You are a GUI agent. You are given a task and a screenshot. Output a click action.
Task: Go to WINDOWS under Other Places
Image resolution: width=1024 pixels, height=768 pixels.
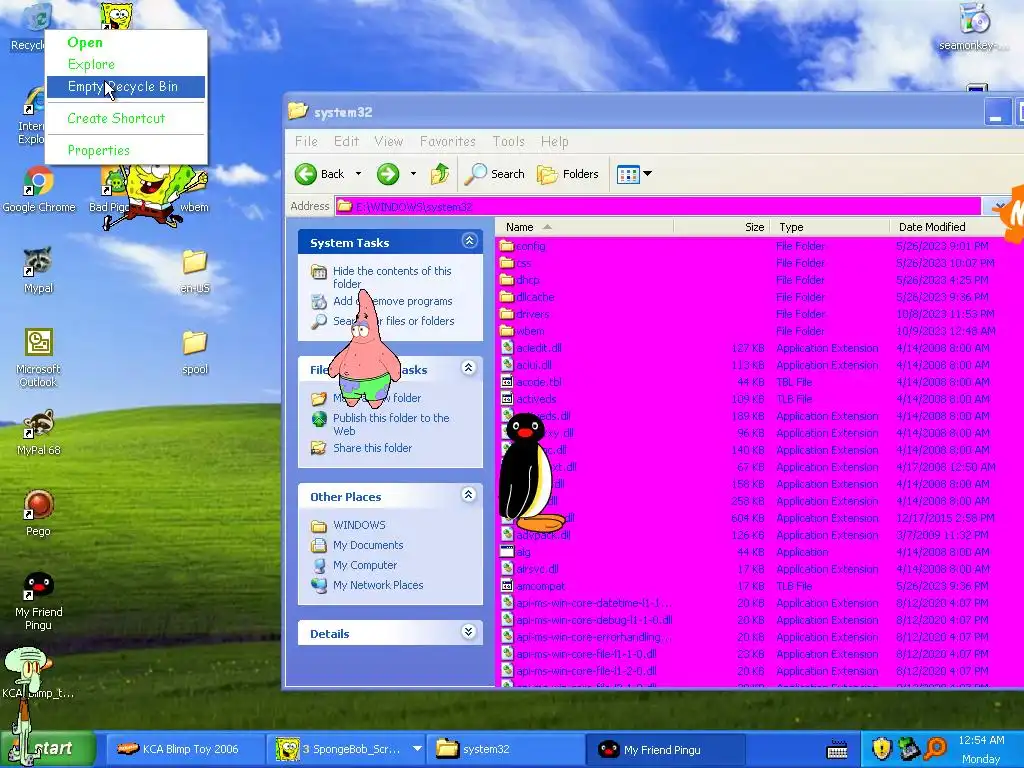[x=359, y=525]
